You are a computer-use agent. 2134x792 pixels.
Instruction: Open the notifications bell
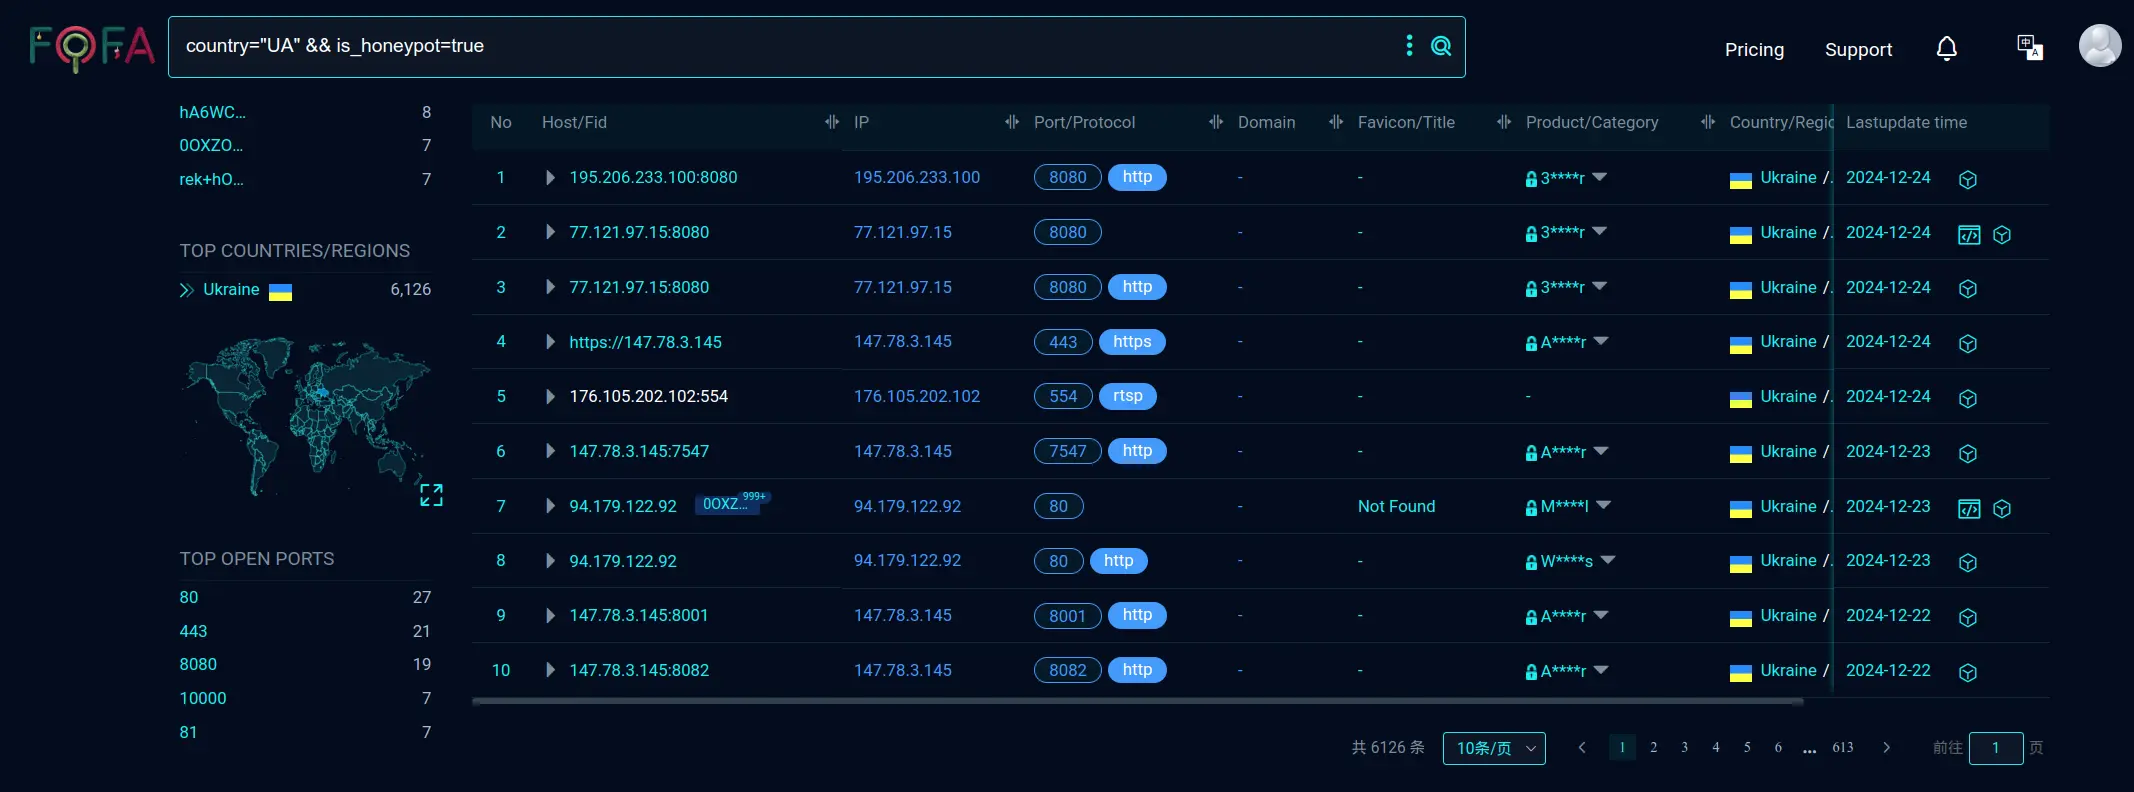(1946, 49)
